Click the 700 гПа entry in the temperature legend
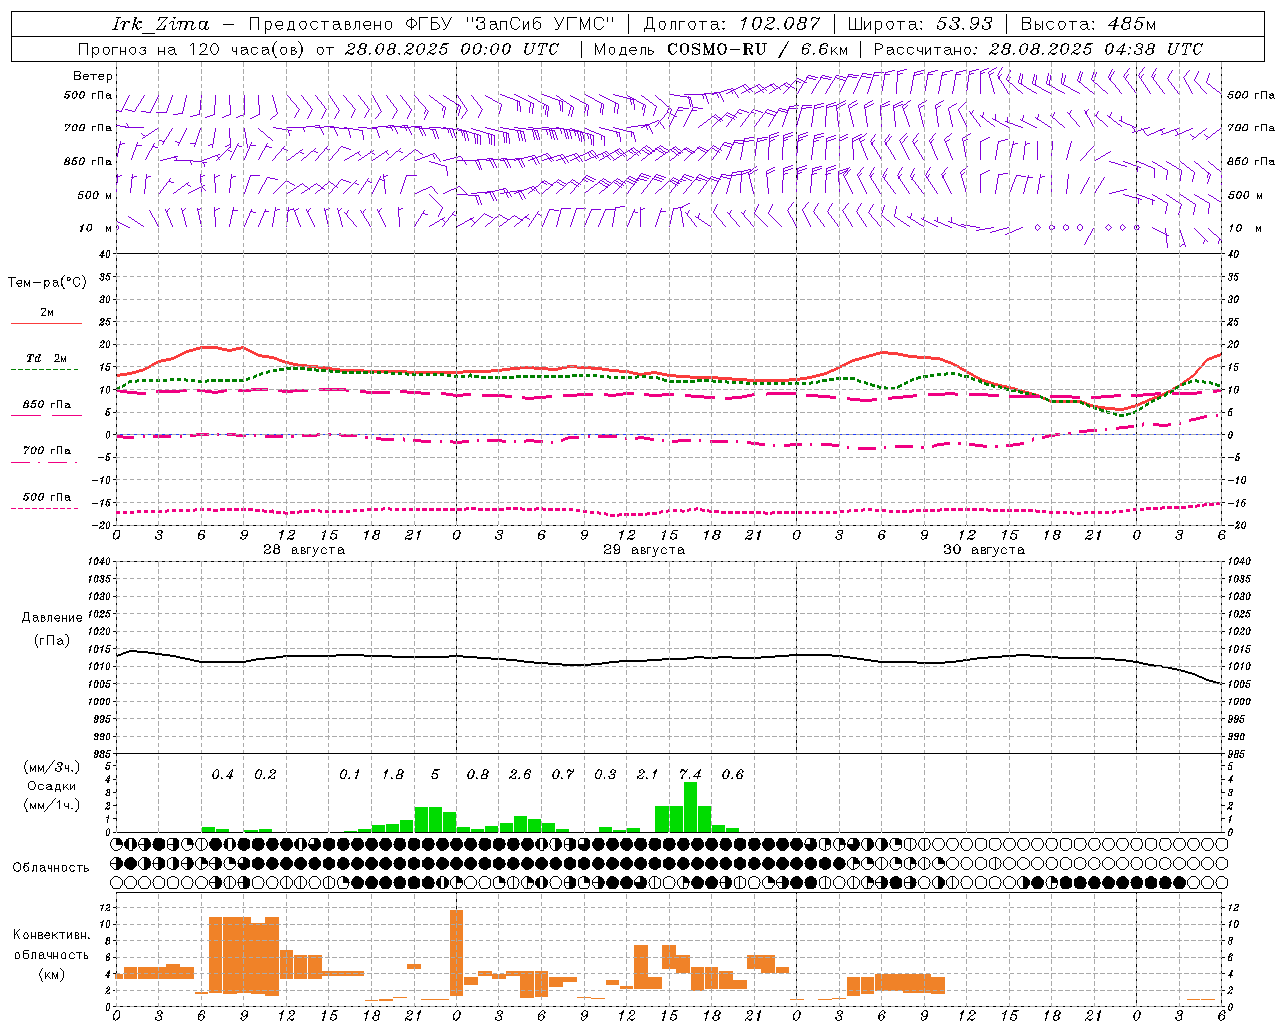 pyautogui.click(x=47, y=455)
